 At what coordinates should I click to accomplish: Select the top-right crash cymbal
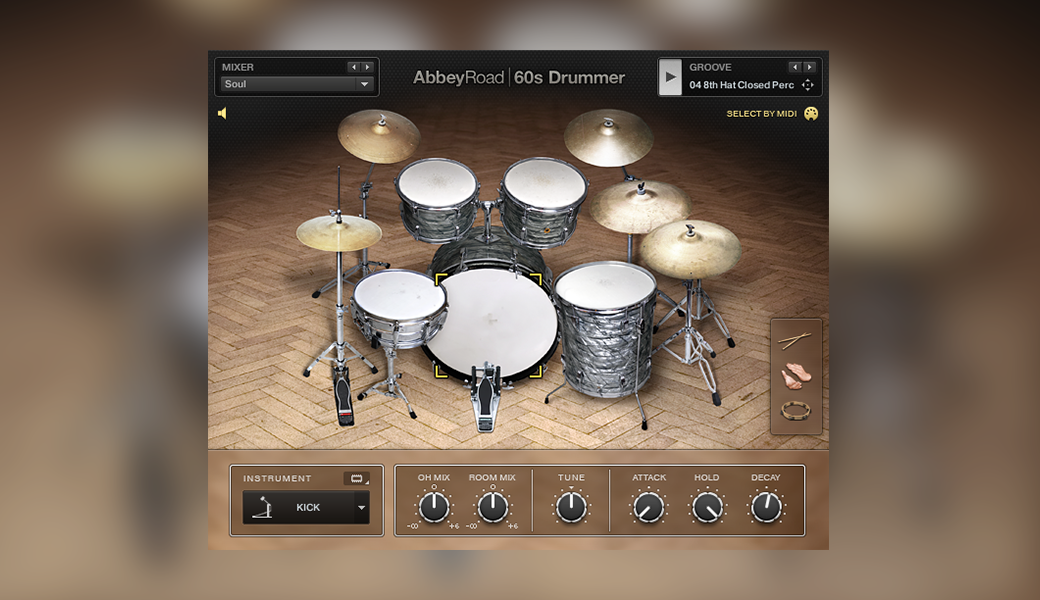coord(608,137)
